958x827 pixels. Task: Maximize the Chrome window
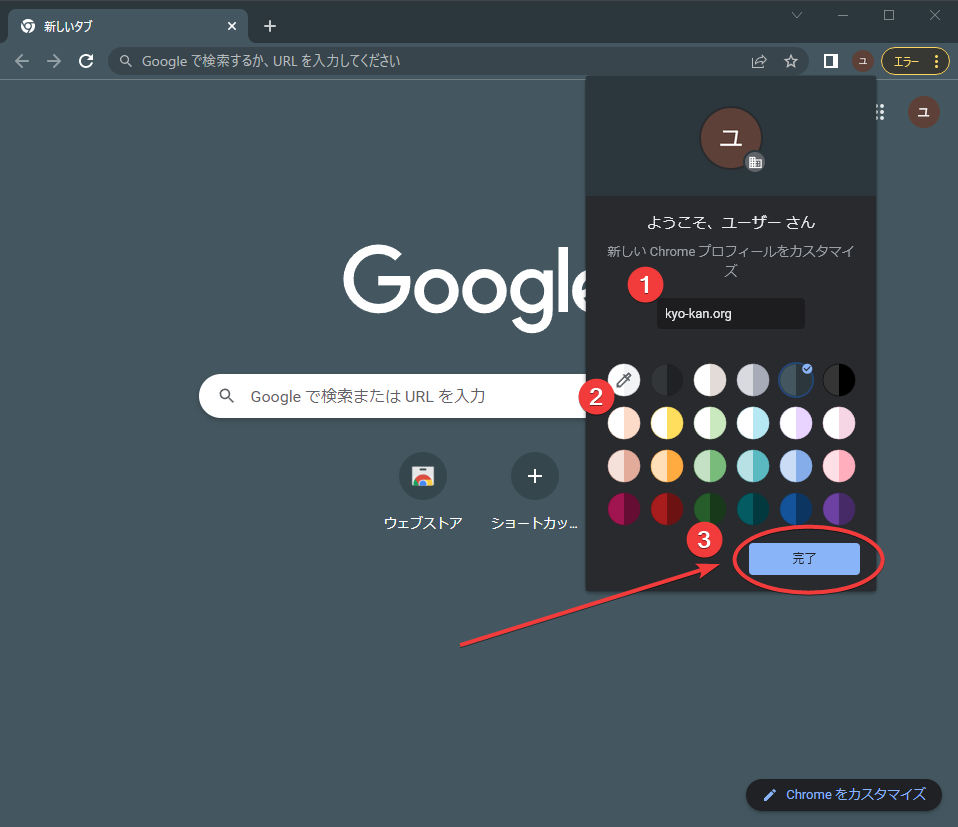[x=889, y=15]
